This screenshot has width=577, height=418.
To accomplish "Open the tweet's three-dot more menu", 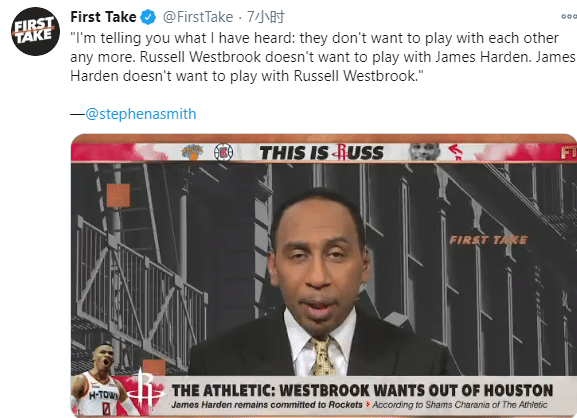I will pos(569,16).
